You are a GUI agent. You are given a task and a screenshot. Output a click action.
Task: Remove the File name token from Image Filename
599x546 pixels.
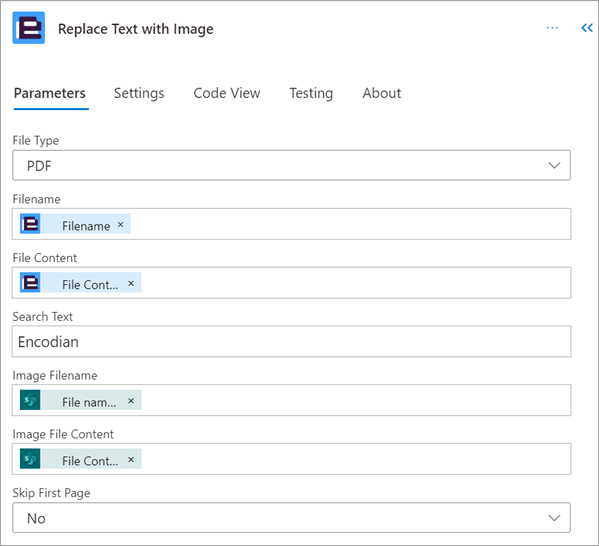[x=131, y=401]
